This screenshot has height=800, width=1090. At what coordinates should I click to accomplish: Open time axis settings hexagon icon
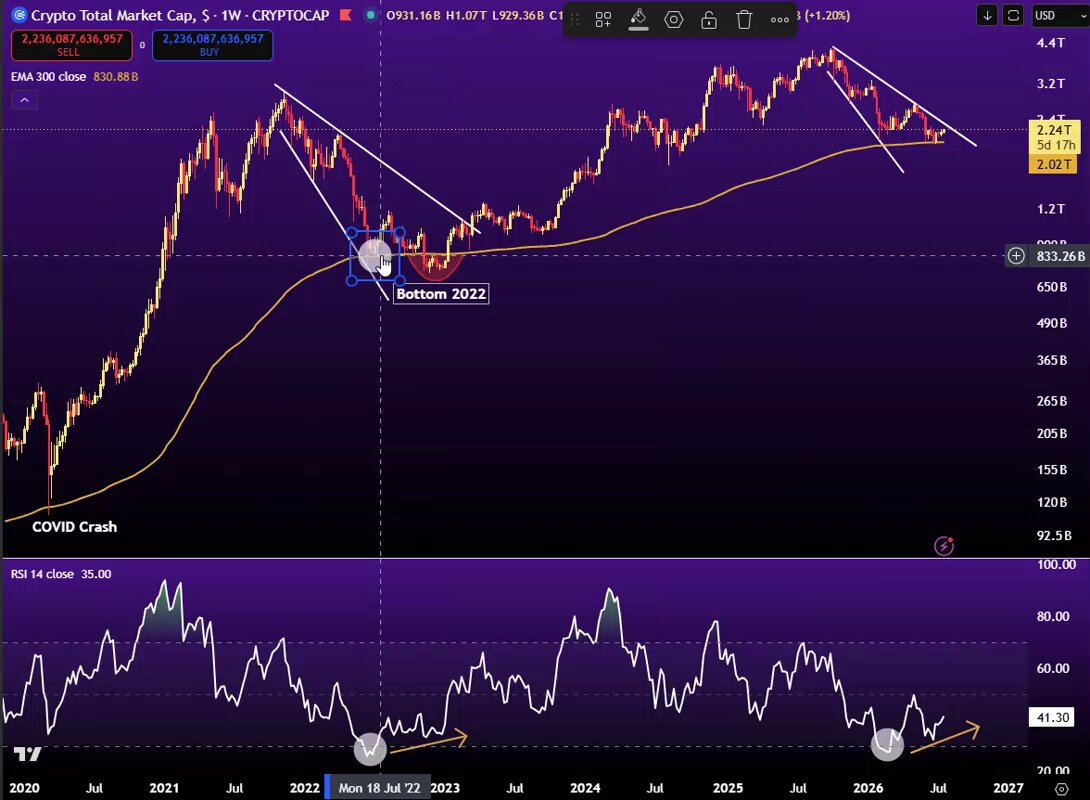tap(1061, 788)
